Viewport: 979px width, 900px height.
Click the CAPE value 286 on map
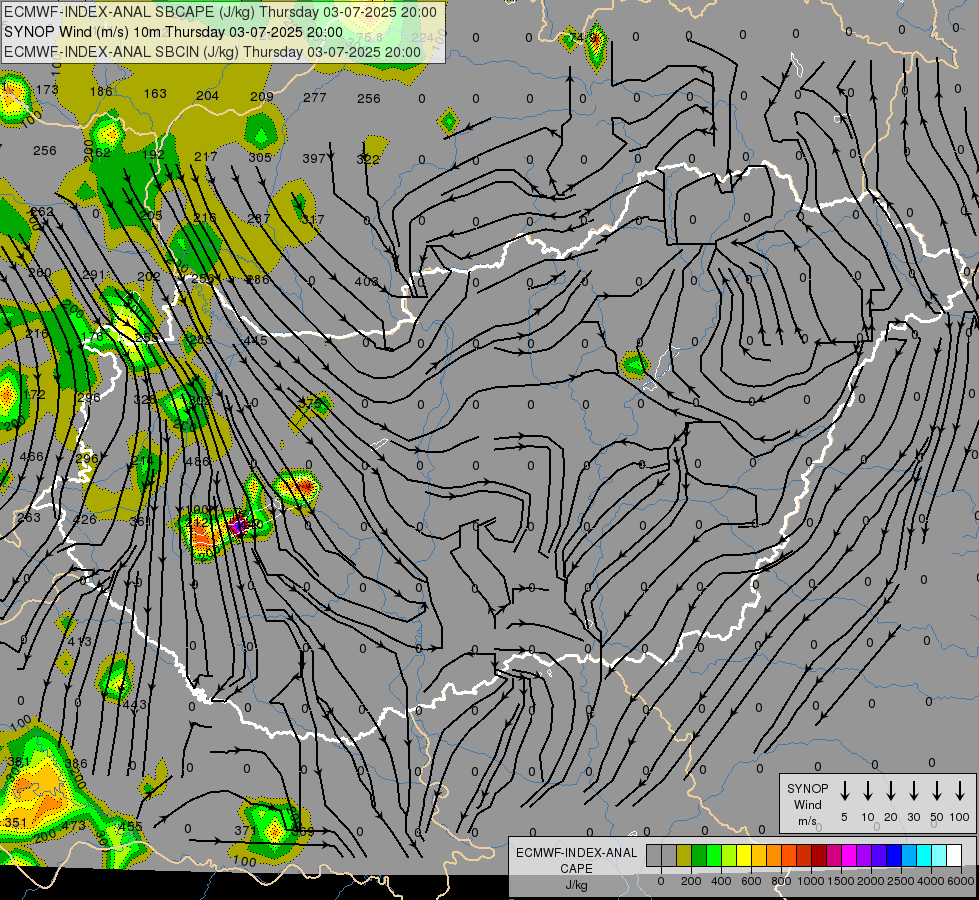click(258, 280)
